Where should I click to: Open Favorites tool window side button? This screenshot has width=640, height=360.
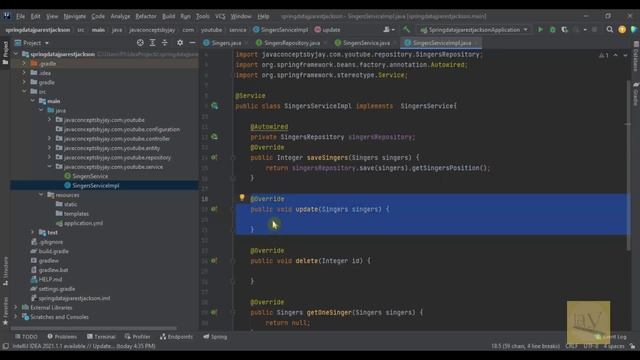(x=5, y=311)
